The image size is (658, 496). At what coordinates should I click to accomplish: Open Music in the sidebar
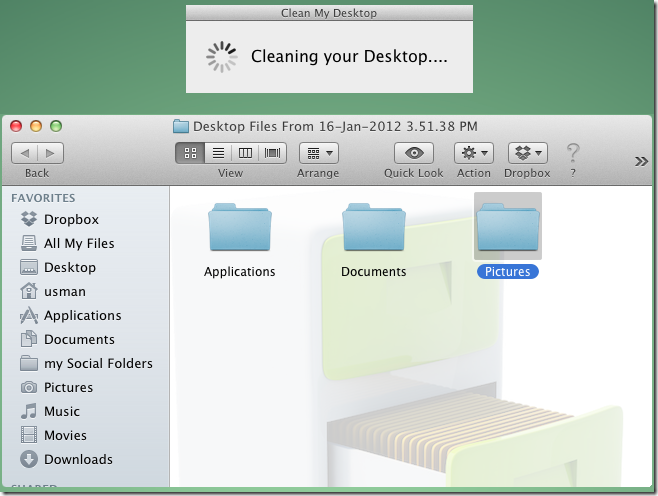[x=85, y=411]
